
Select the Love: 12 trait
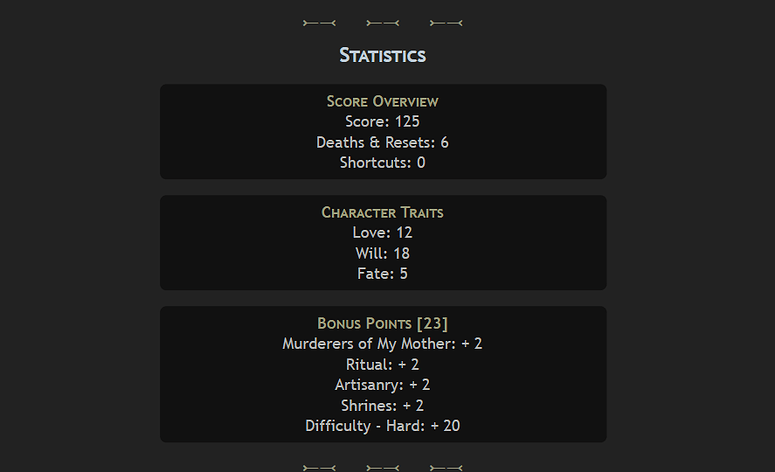(x=383, y=233)
